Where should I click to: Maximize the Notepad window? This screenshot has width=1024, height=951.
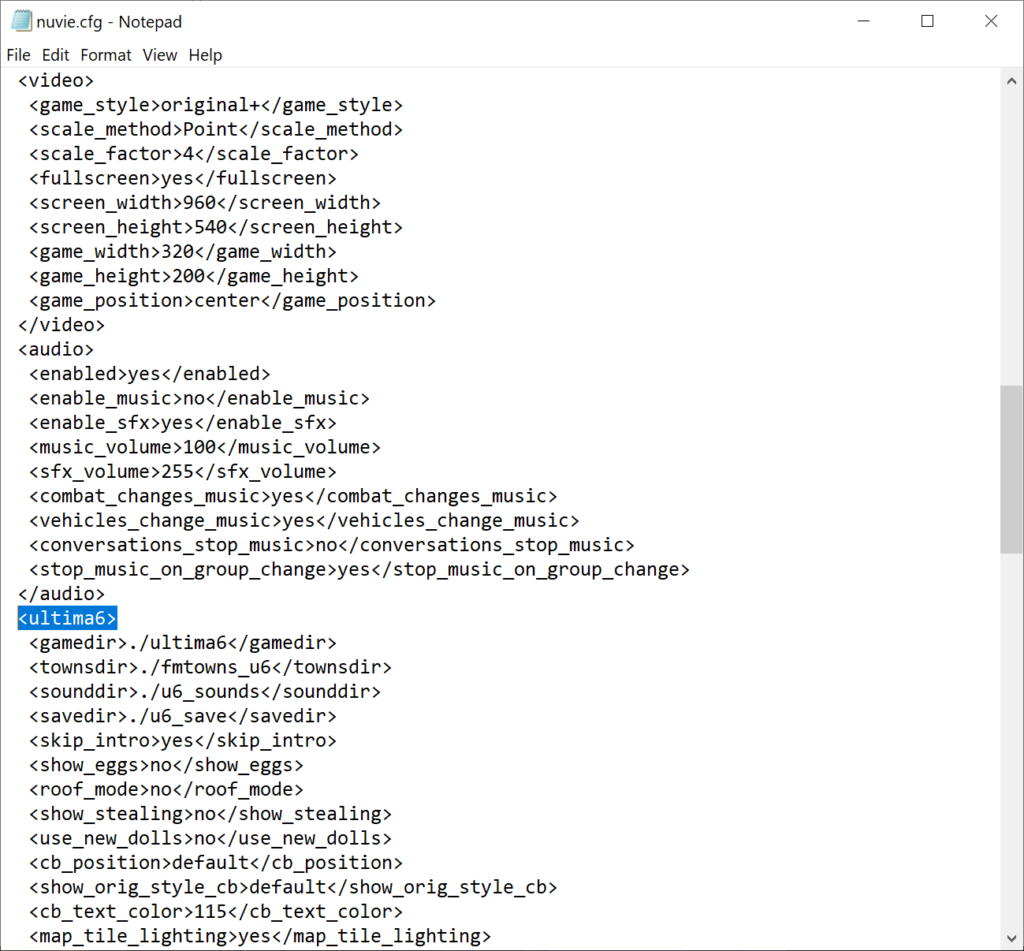pyautogui.click(x=927, y=21)
